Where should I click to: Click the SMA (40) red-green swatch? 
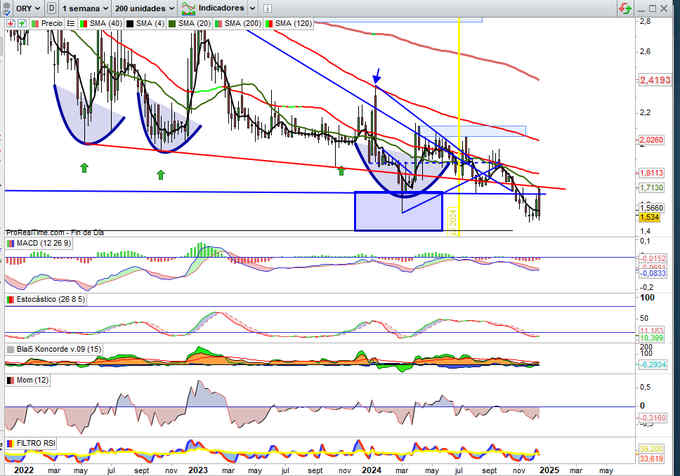84,23
